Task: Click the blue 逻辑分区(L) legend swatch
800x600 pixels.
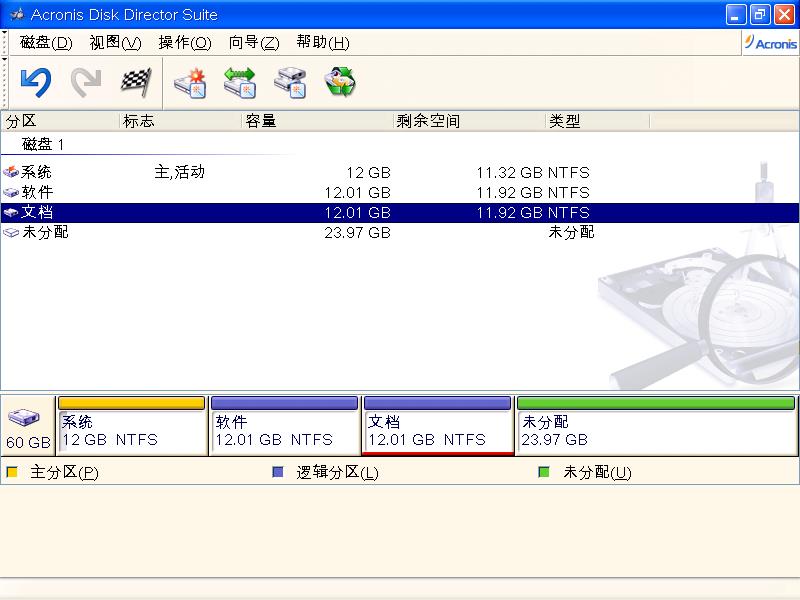Action: pyautogui.click(x=278, y=472)
